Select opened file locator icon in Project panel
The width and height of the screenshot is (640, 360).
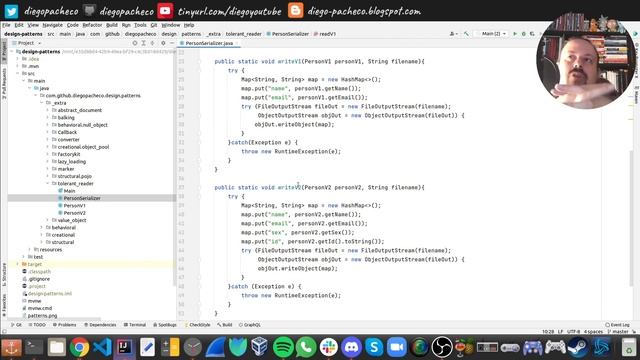135,43
